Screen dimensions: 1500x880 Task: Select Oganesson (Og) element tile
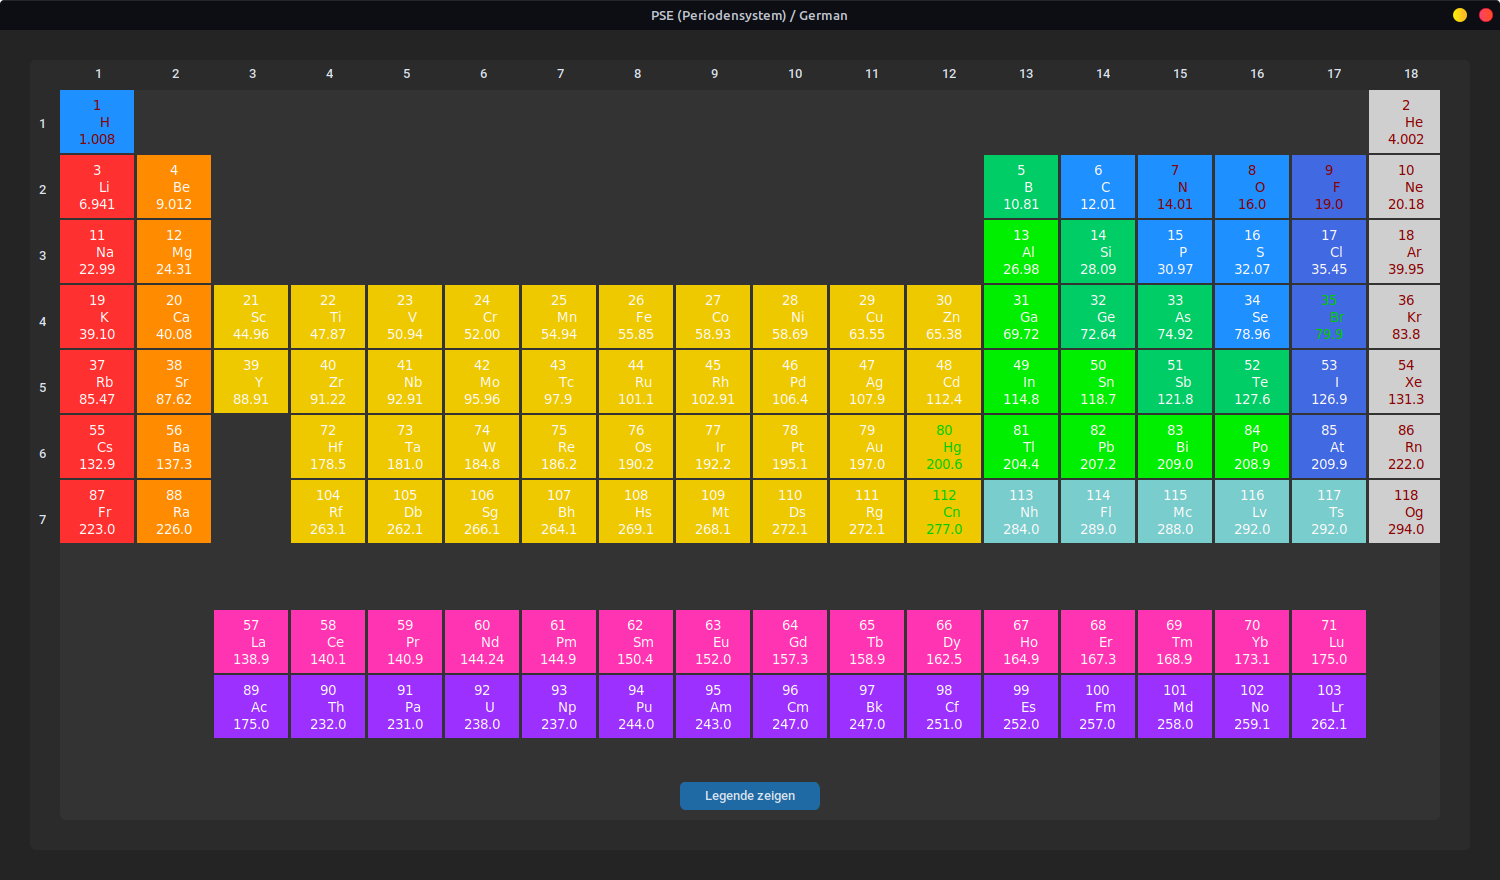coord(1405,512)
